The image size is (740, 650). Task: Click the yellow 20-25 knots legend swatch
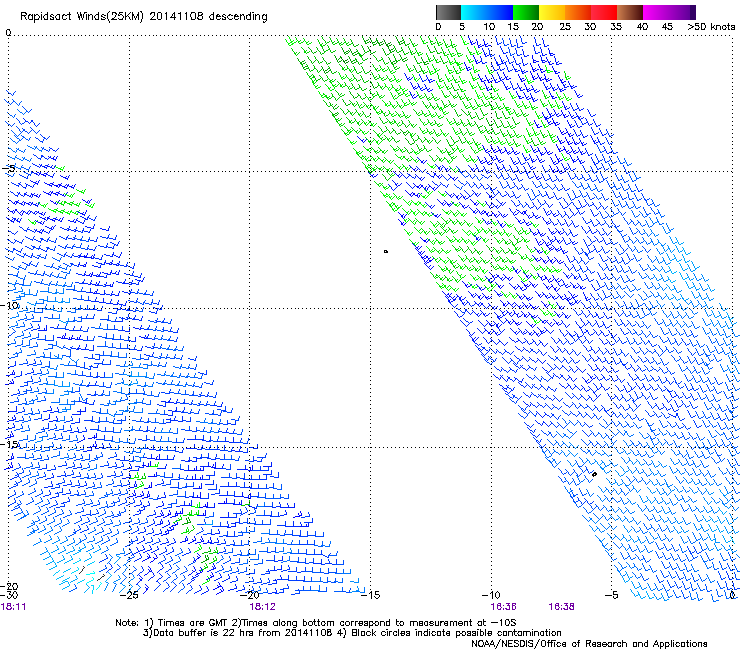(x=552, y=12)
